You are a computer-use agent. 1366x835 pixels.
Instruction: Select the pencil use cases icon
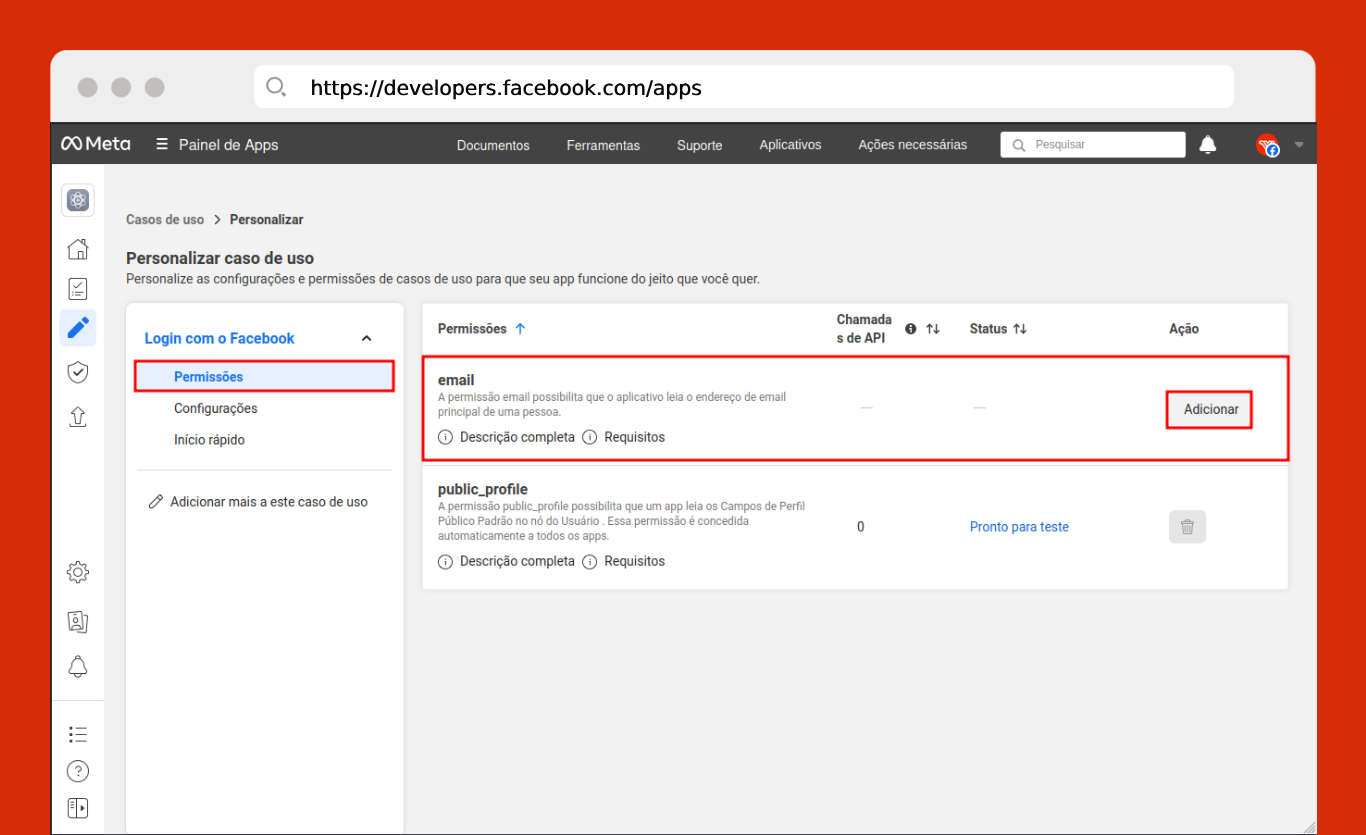pos(78,328)
